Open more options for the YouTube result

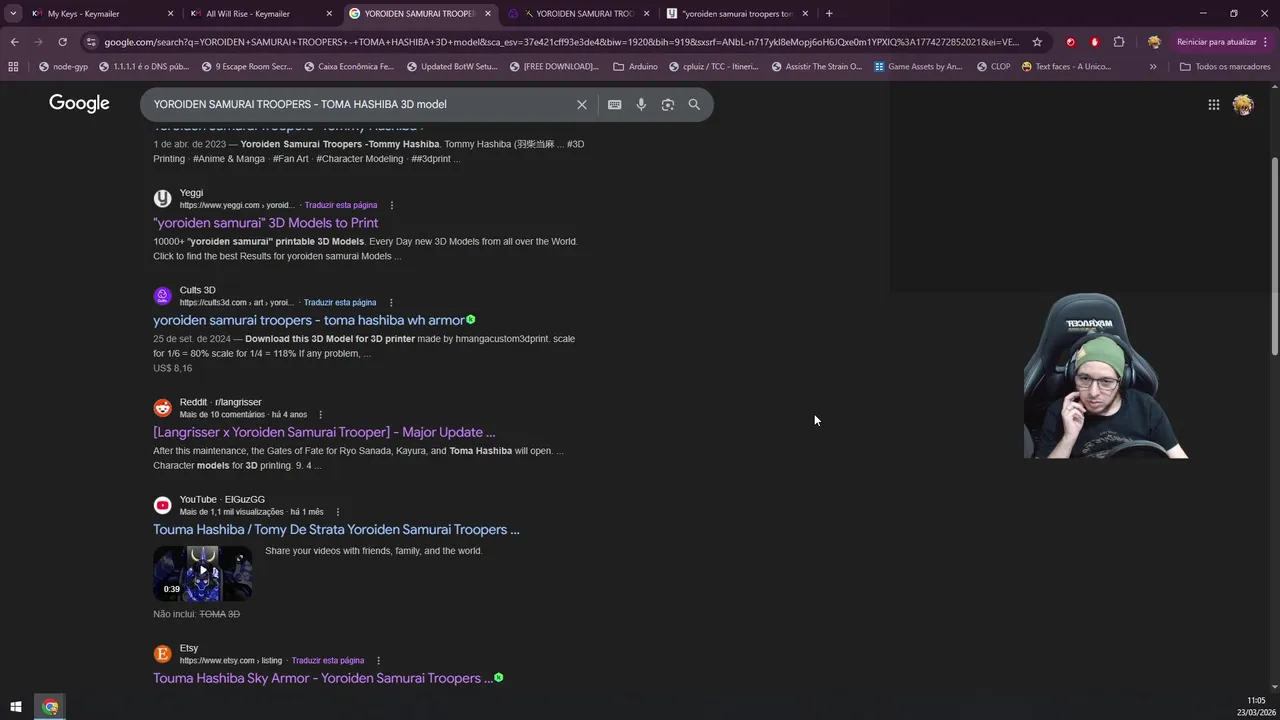coord(338,512)
